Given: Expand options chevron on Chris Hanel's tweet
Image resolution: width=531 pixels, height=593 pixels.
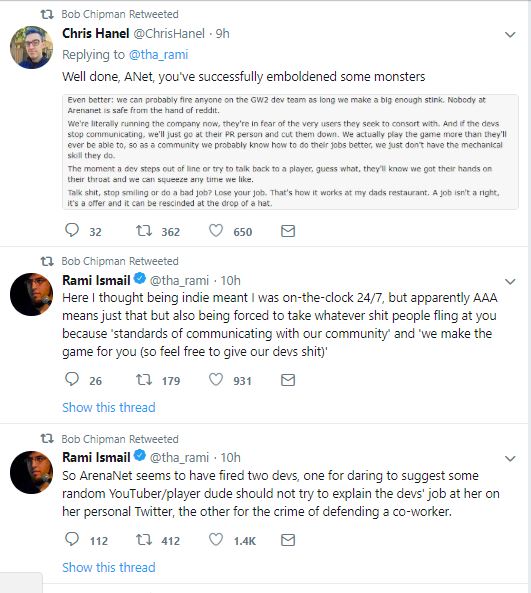Looking at the screenshot, I should pos(510,35).
